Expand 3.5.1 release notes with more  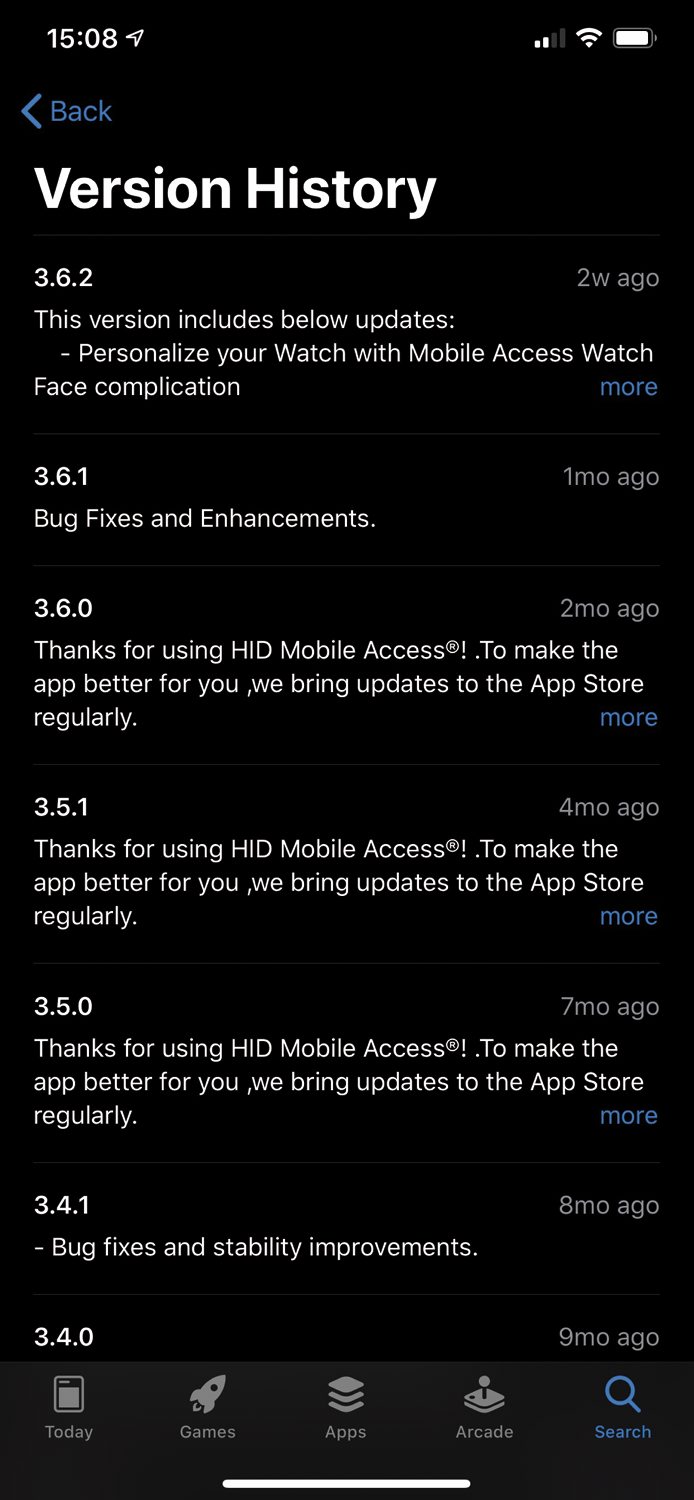coord(628,917)
